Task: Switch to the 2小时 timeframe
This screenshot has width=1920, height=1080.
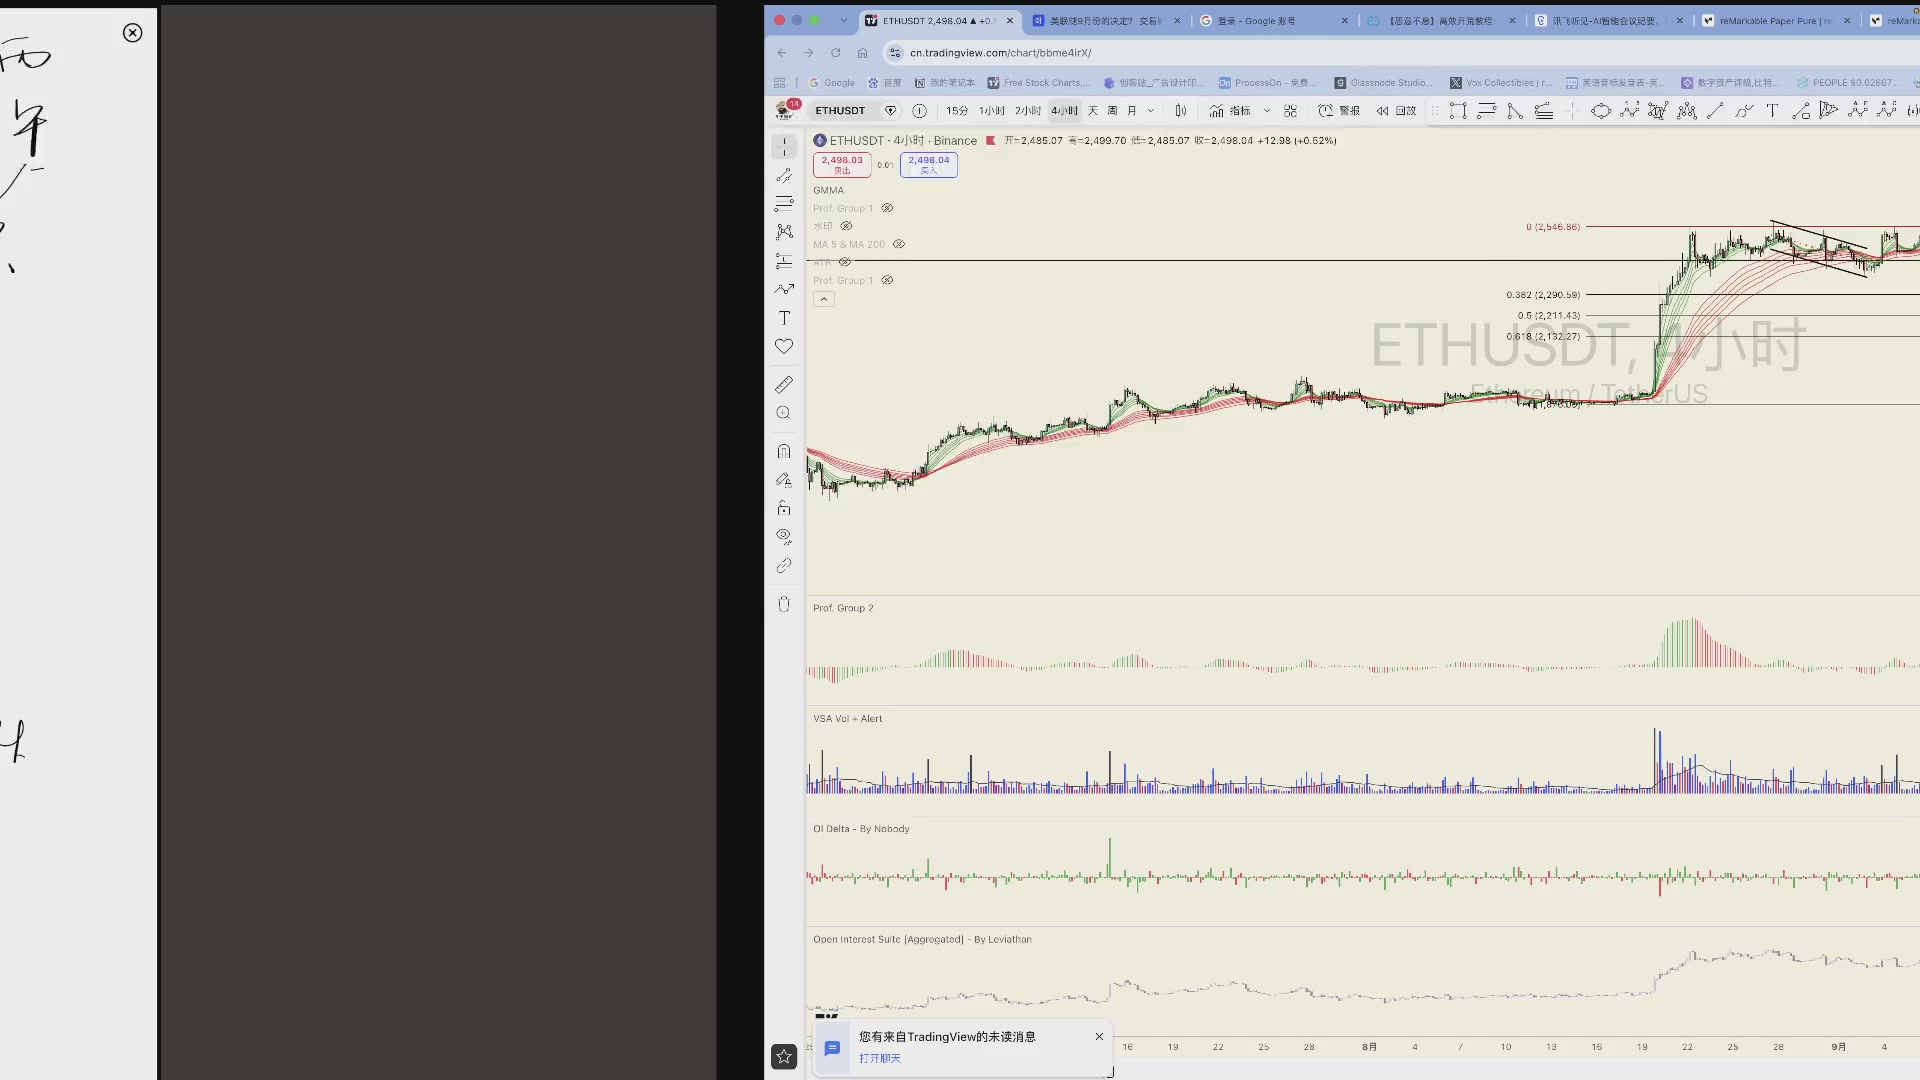Action: click(1028, 111)
